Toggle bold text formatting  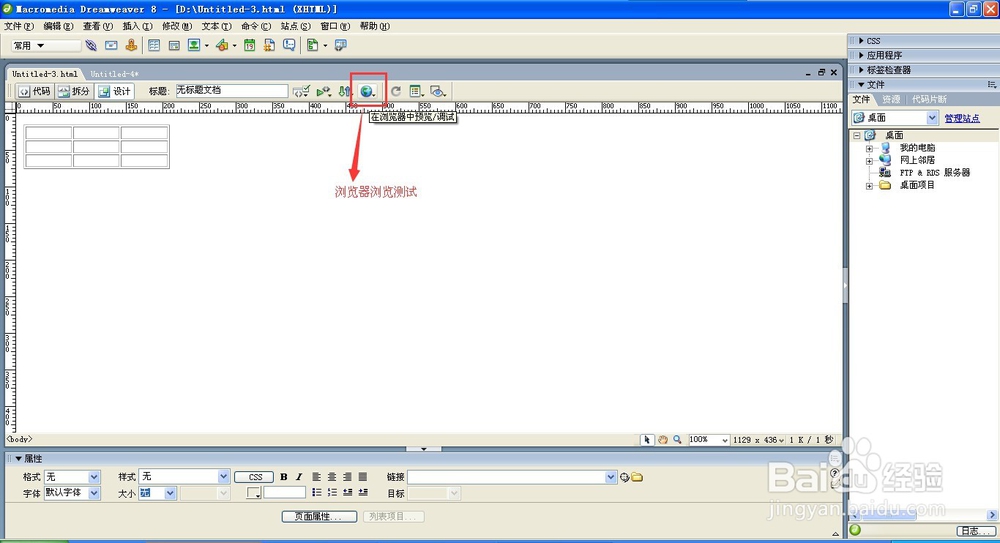[284, 477]
